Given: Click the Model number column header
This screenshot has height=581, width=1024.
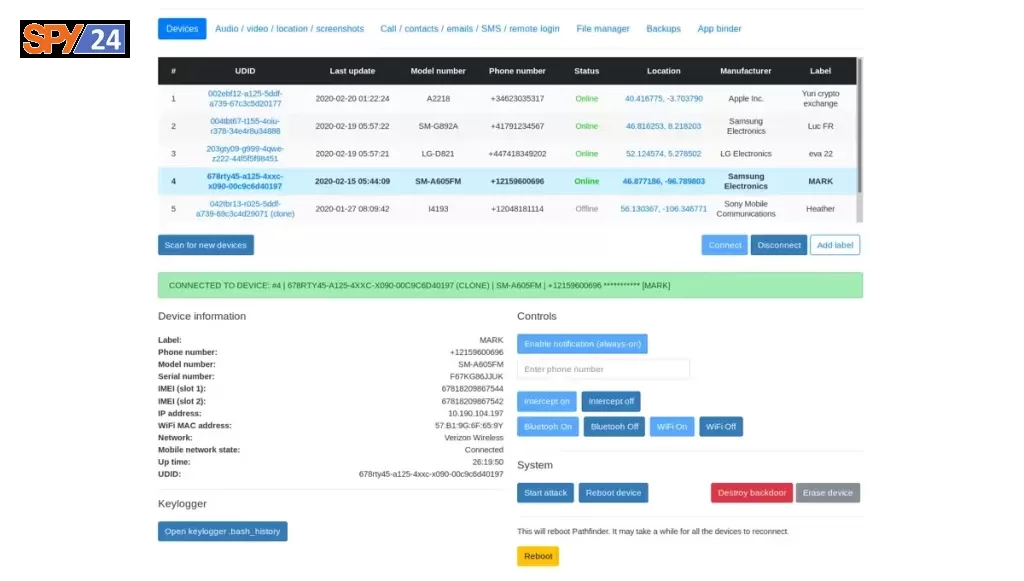Looking at the screenshot, I should tap(438, 71).
